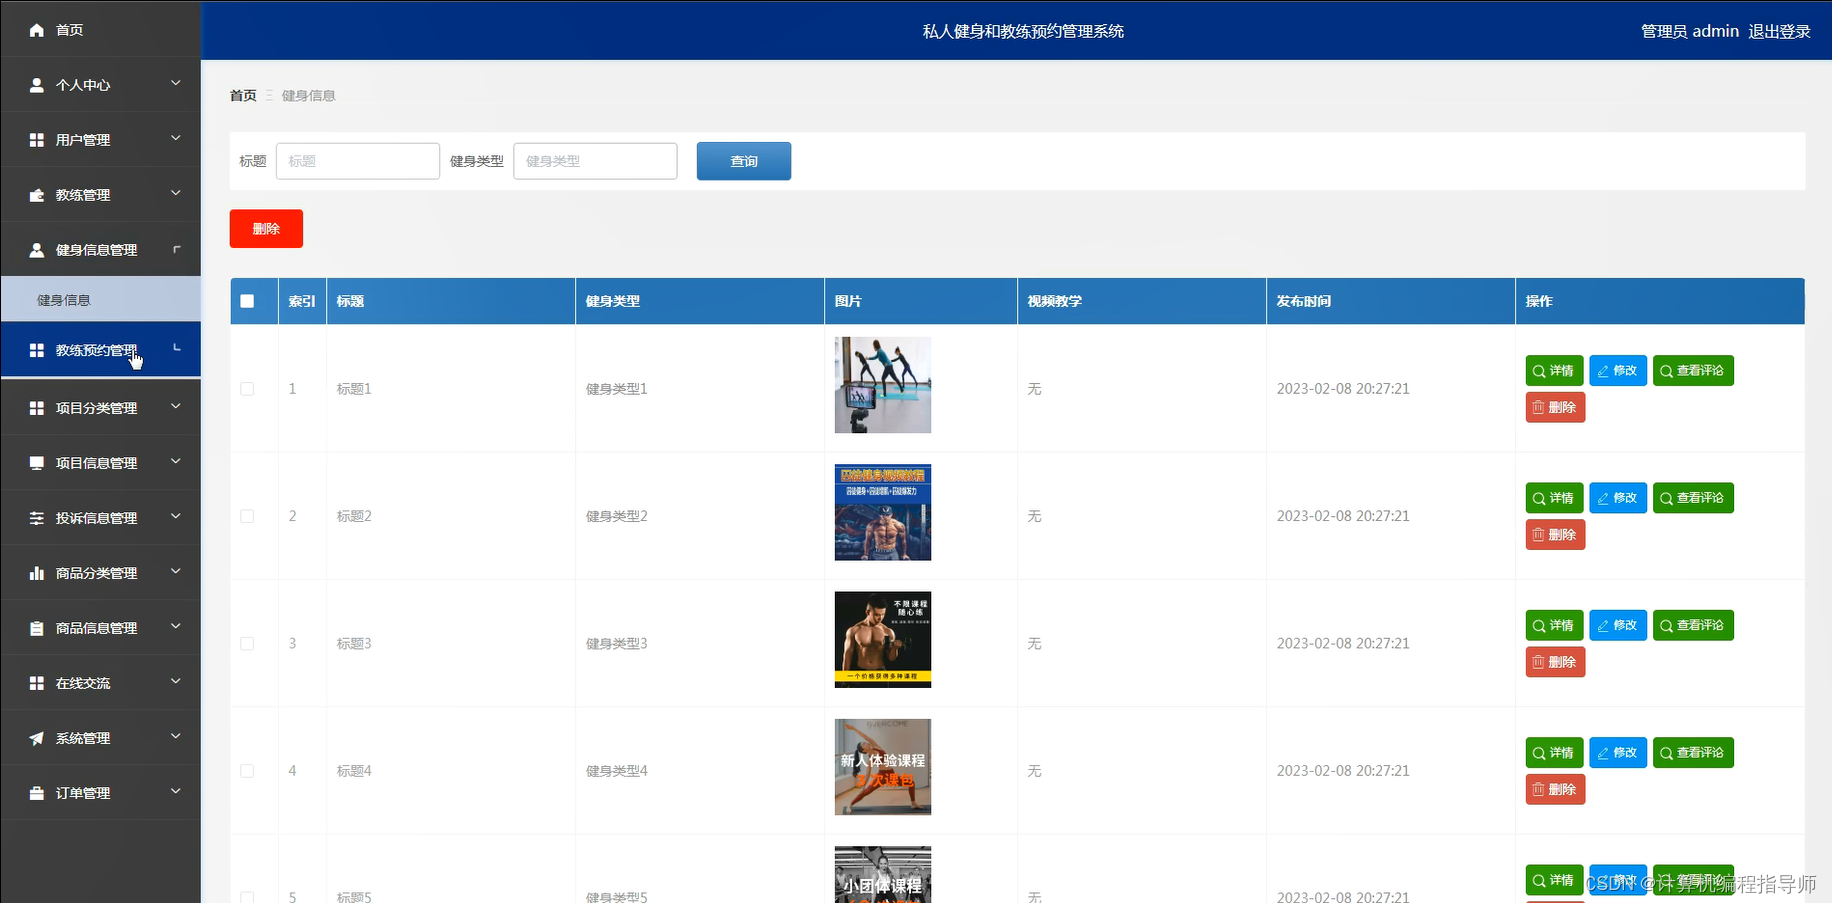Expand the 用户管理 menu chevron
This screenshot has height=903, width=1832.
[176, 138]
